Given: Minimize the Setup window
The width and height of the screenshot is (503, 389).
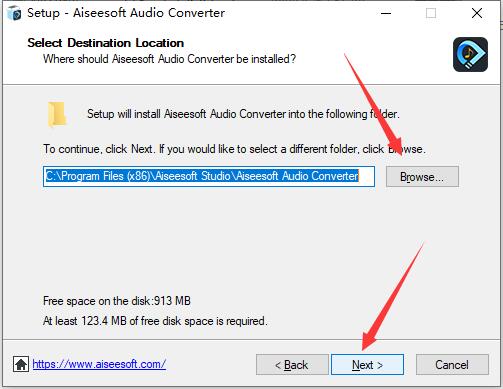Looking at the screenshot, I should 386,13.
